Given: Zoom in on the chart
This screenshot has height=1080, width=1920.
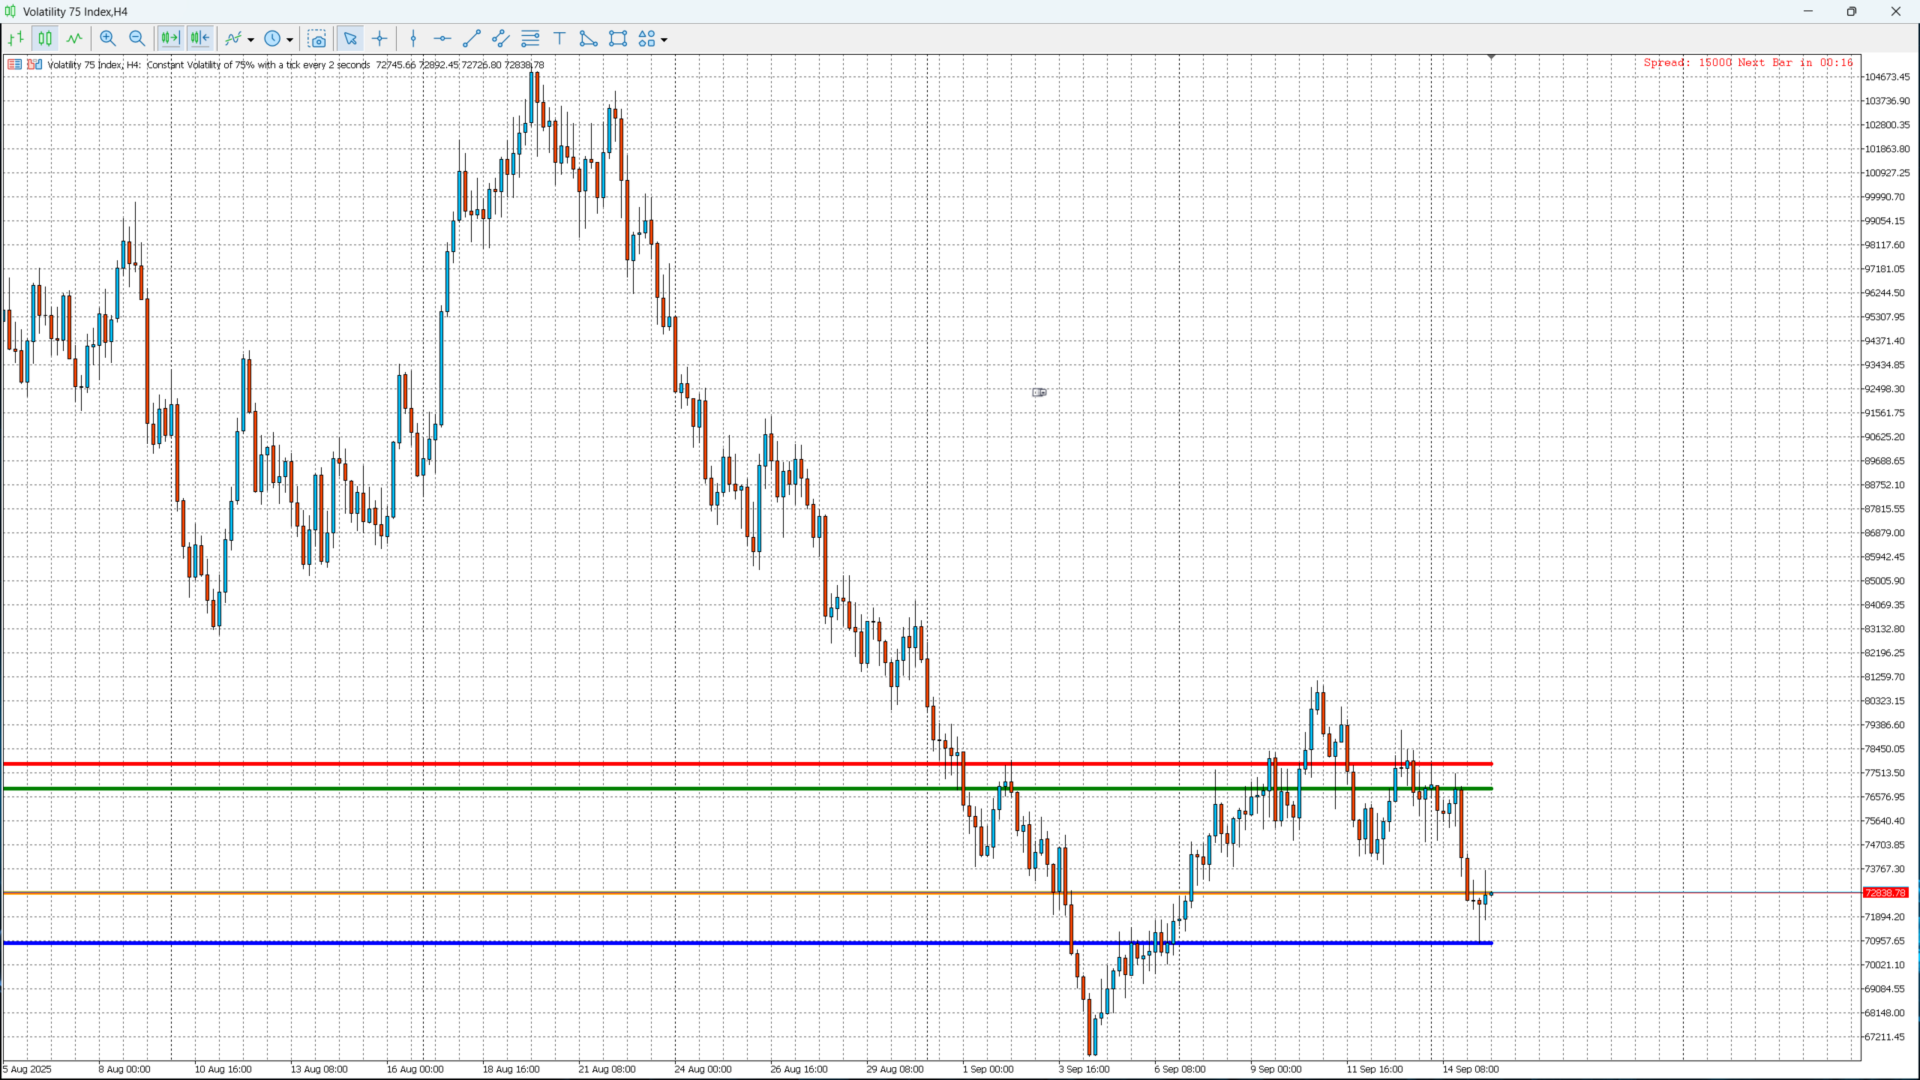Looking at the screenshot, I should [x=108, y=39].
